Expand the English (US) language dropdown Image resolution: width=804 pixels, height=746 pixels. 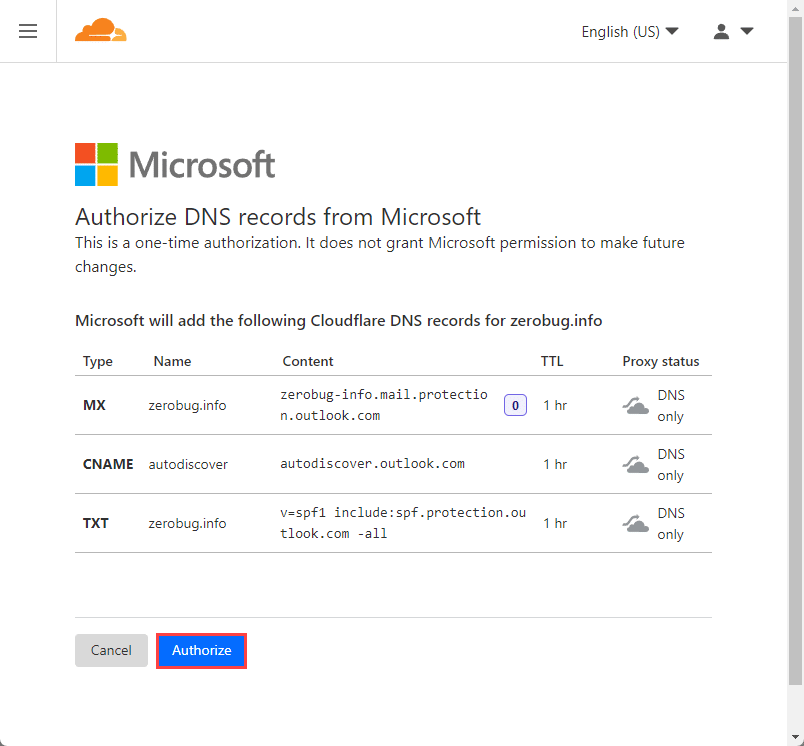(630, 32)
